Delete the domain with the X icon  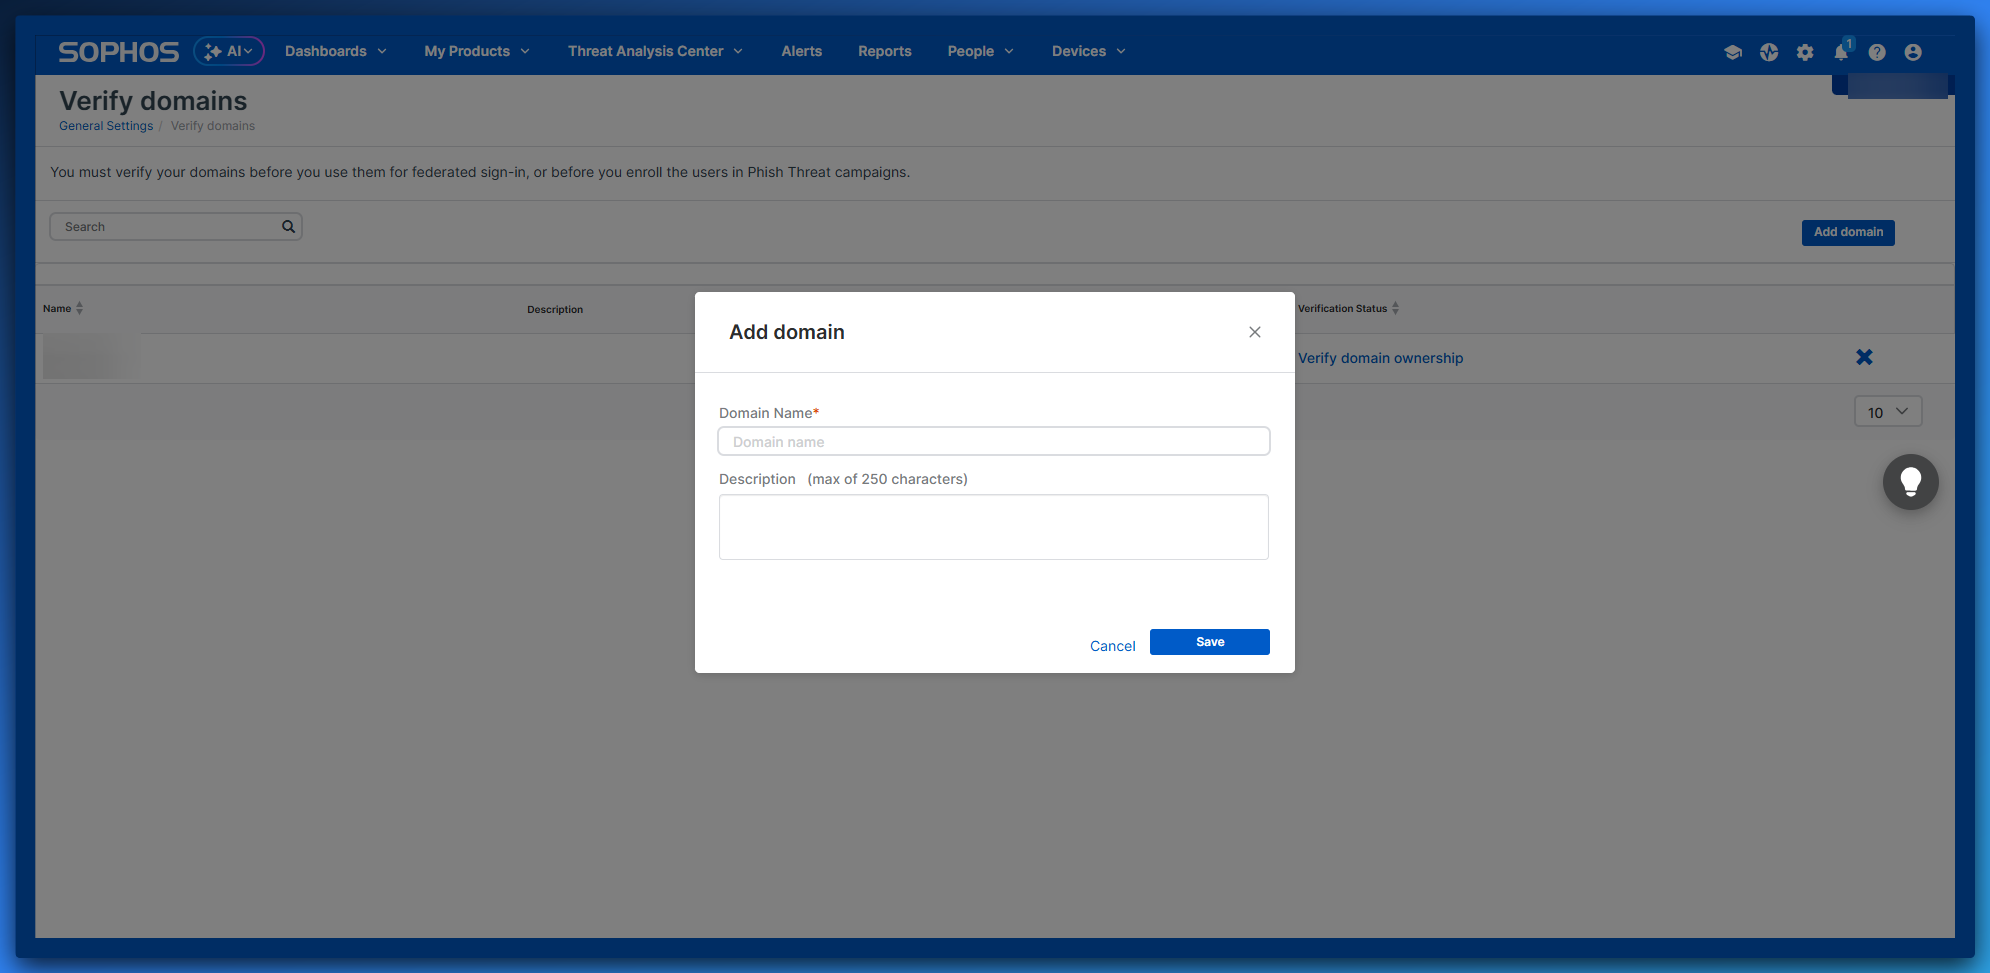[x=1864, y=357]
